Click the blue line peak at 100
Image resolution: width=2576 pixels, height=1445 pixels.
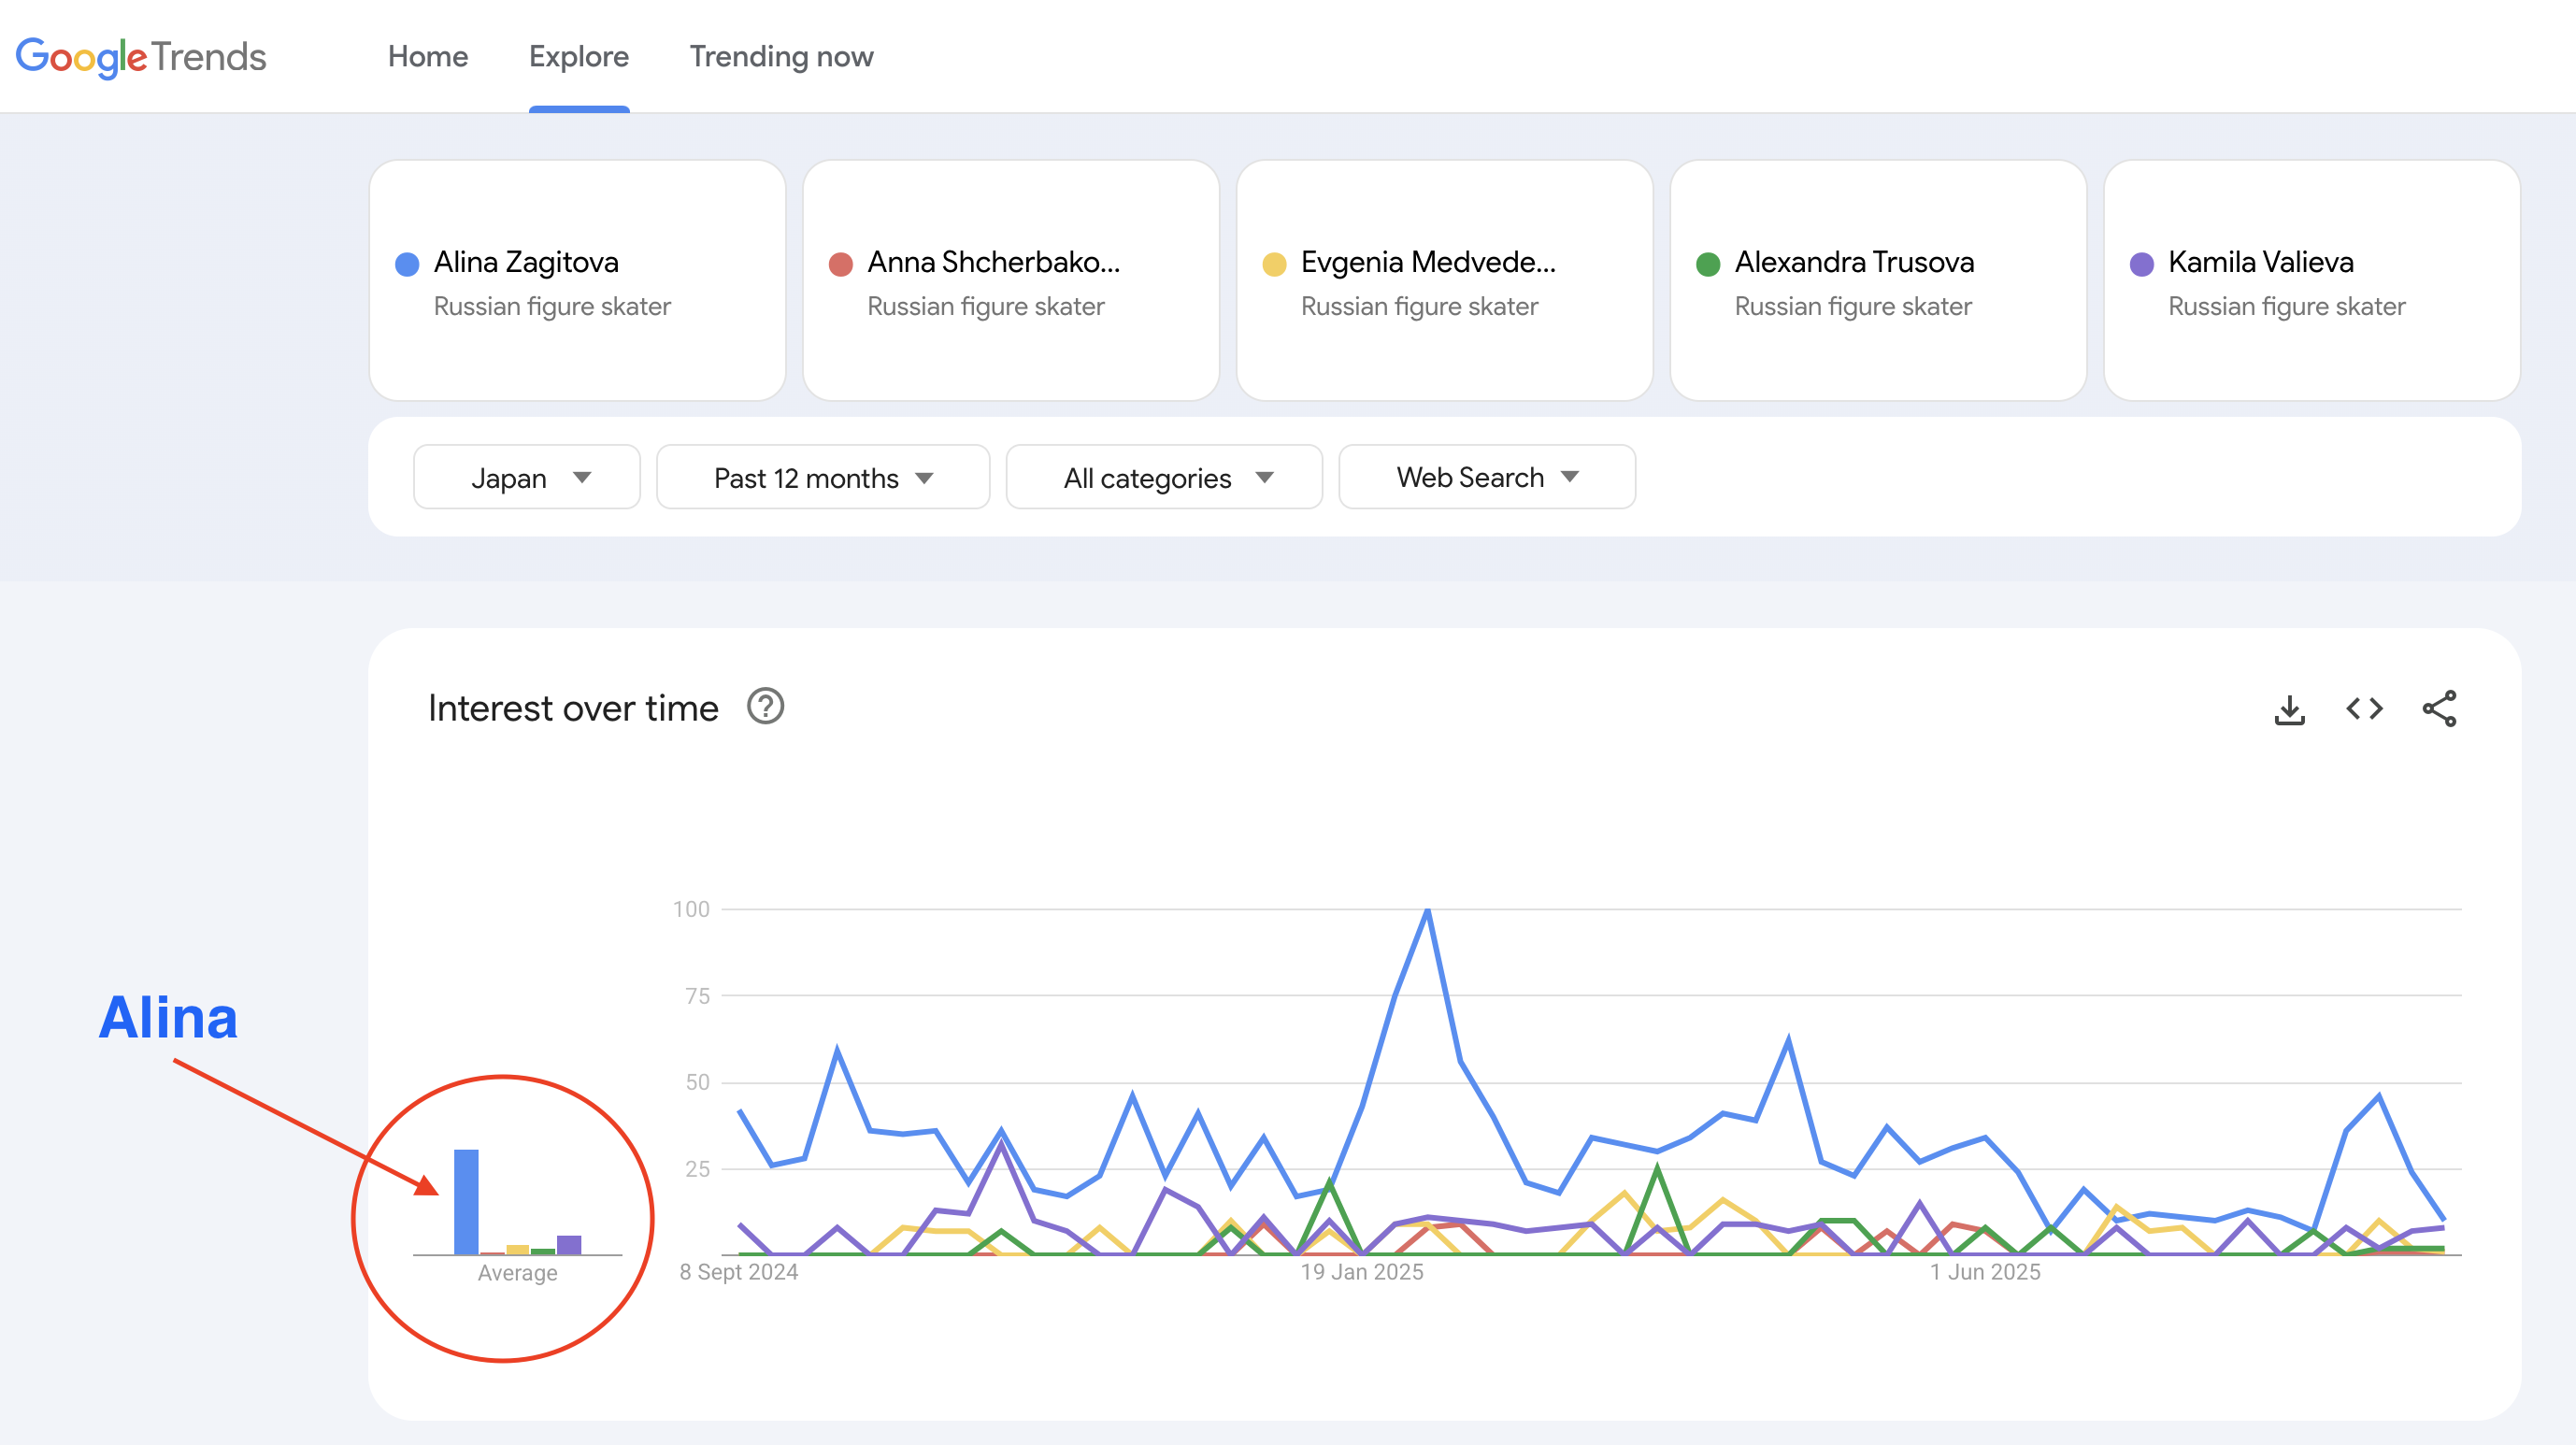[x=1427, y=910]
